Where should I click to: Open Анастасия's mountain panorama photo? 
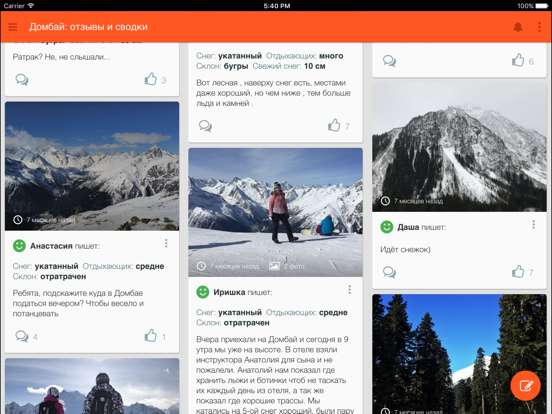(92, 166)
